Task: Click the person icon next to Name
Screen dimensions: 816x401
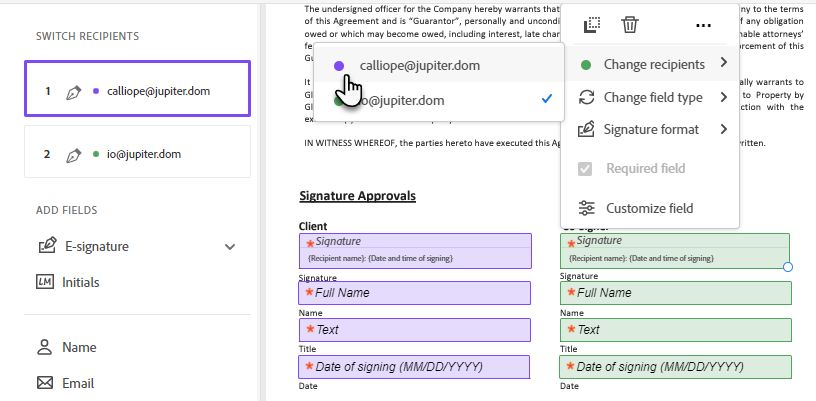Action: (x=45, y=347)
